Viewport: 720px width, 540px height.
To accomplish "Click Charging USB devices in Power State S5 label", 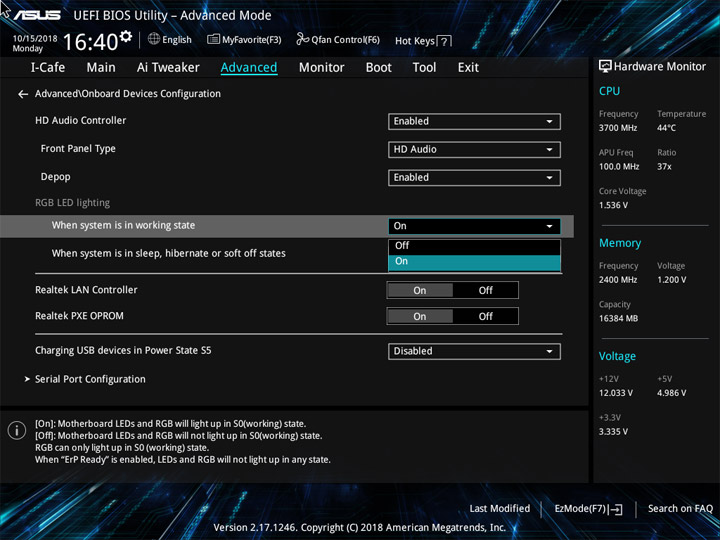I will [123, 350].
